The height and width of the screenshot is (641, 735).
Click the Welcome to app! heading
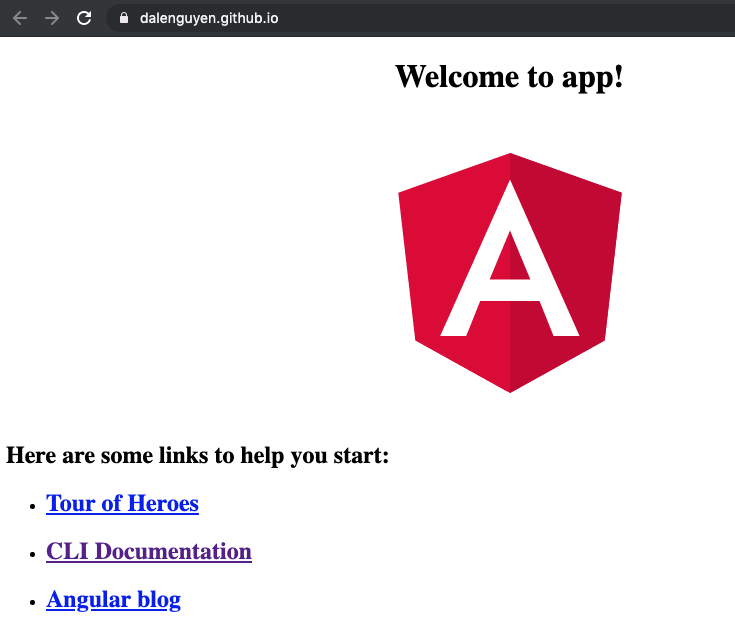pyautogui.click(x=510, y=76)
